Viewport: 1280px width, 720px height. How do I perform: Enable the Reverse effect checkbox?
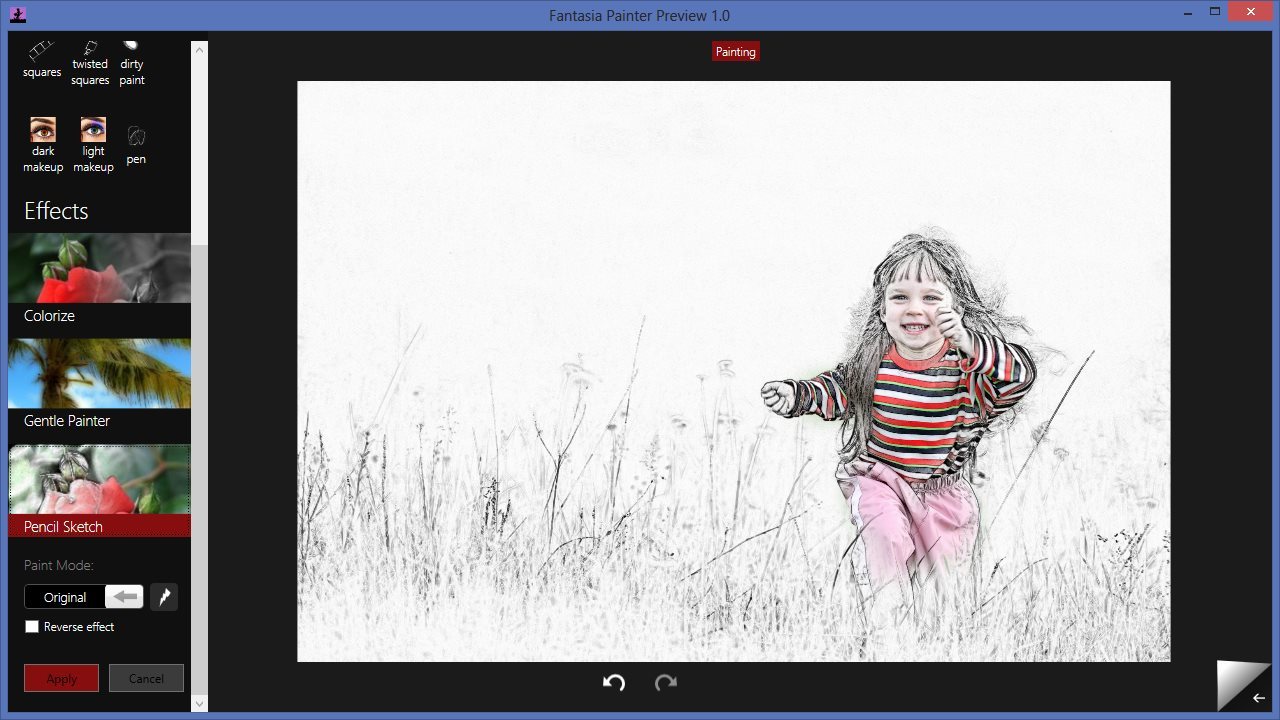(32, 627)
